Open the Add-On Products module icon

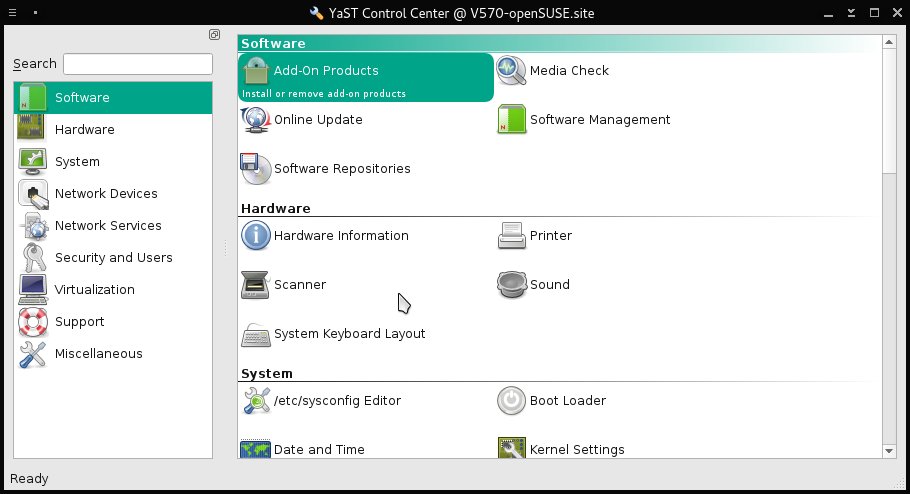[255, 71]
